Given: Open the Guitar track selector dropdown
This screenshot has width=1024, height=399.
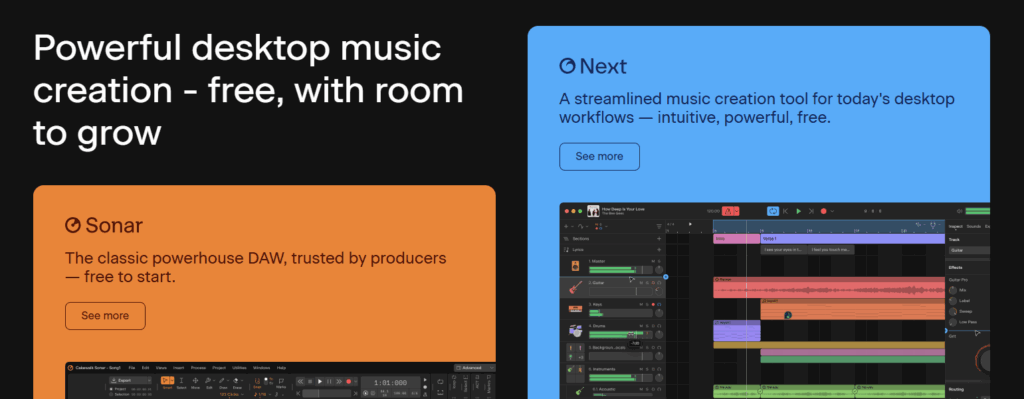Looking at the screenshot, I should pos(969,250).
